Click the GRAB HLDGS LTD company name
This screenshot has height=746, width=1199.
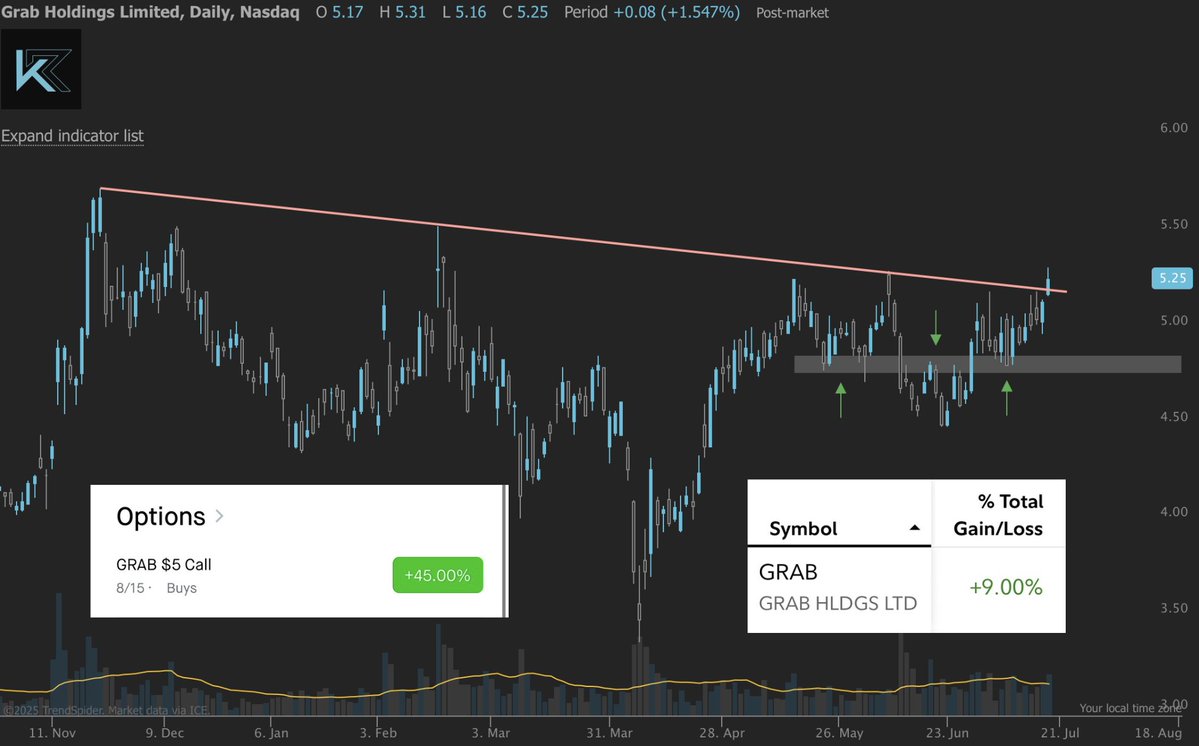coord(838,603)
